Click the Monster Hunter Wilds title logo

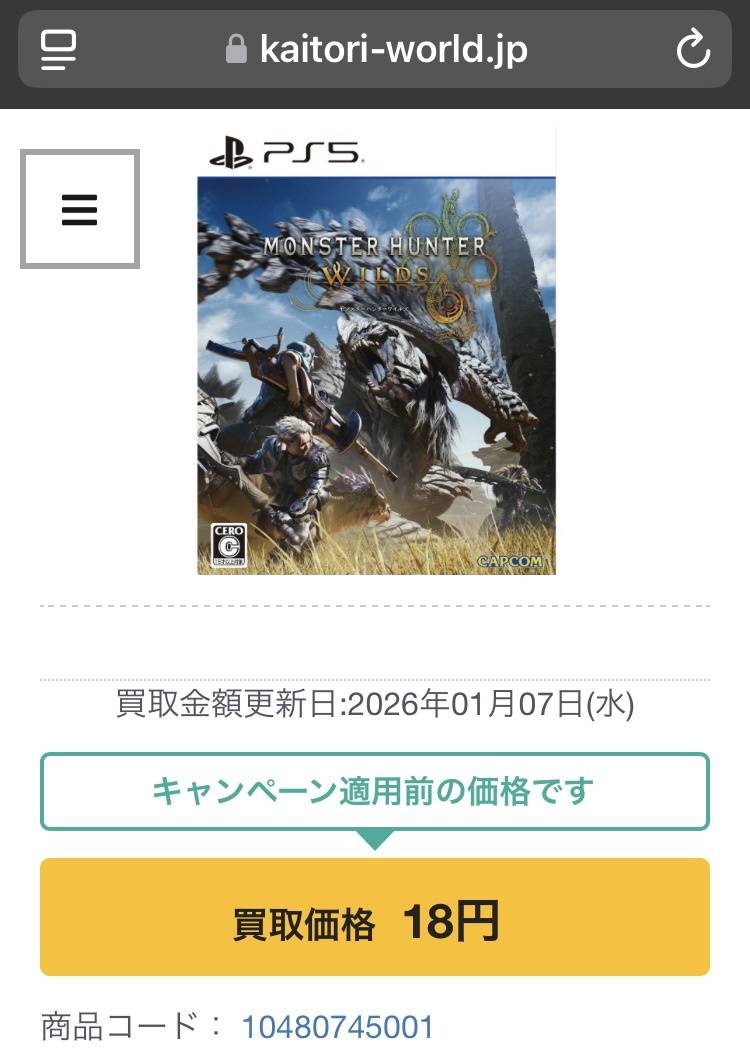tap(375, 261)
